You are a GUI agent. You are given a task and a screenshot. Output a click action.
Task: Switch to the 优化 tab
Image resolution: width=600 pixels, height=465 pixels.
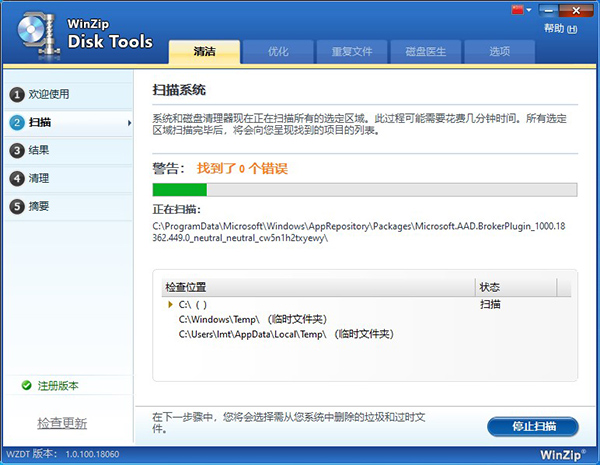tap(277, 51)
